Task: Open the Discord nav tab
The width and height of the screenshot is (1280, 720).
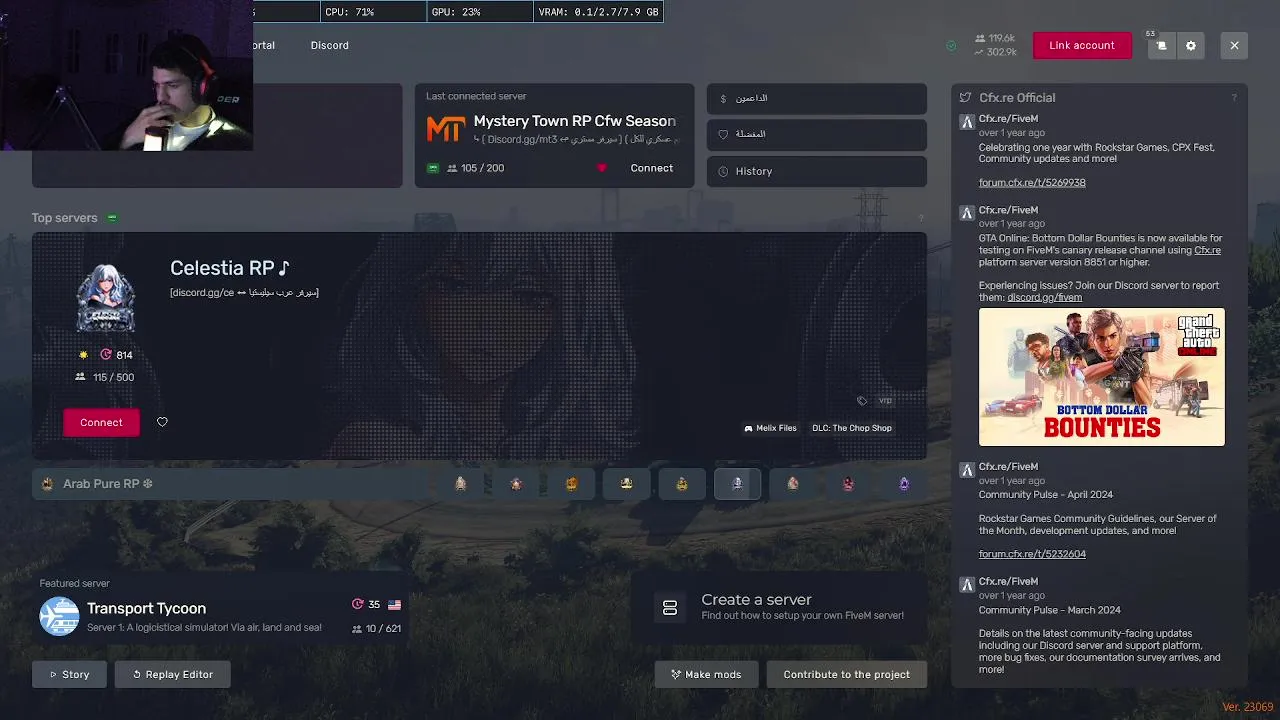Action: click(x=329, y=45)
